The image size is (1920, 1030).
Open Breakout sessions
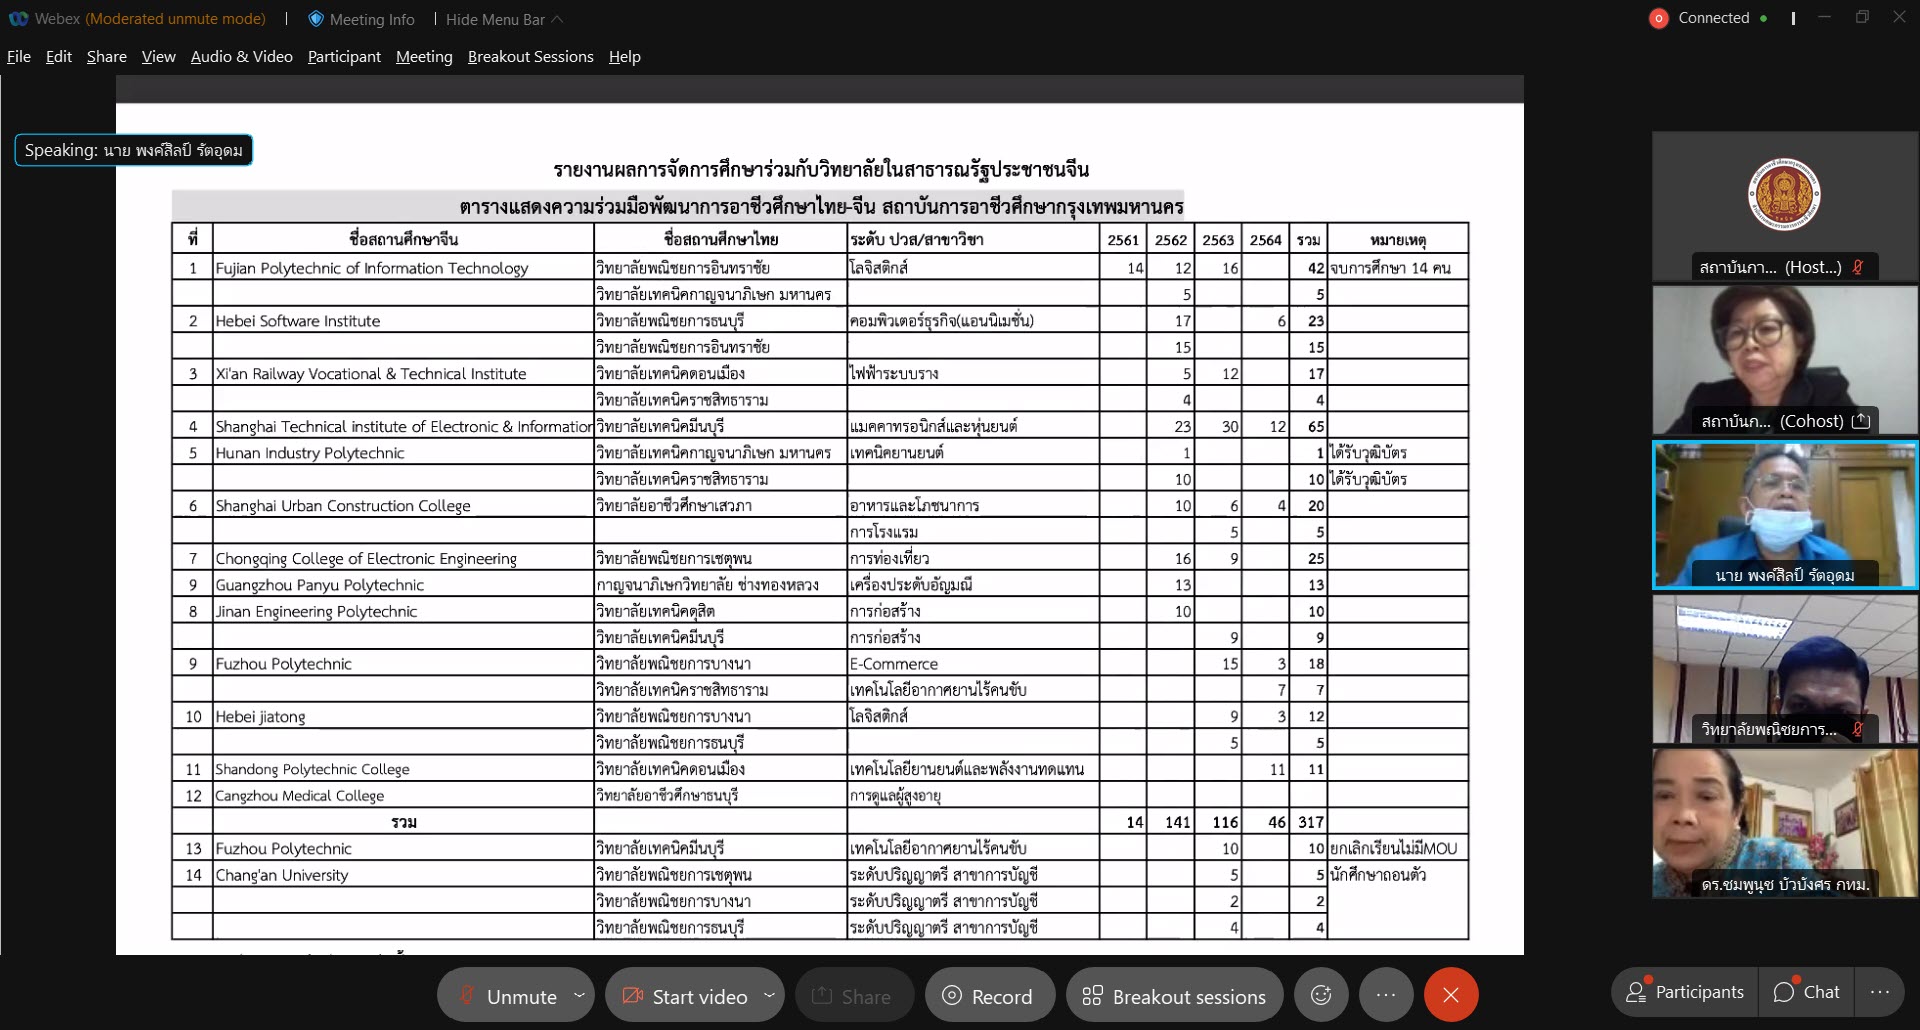(1174, 996)
